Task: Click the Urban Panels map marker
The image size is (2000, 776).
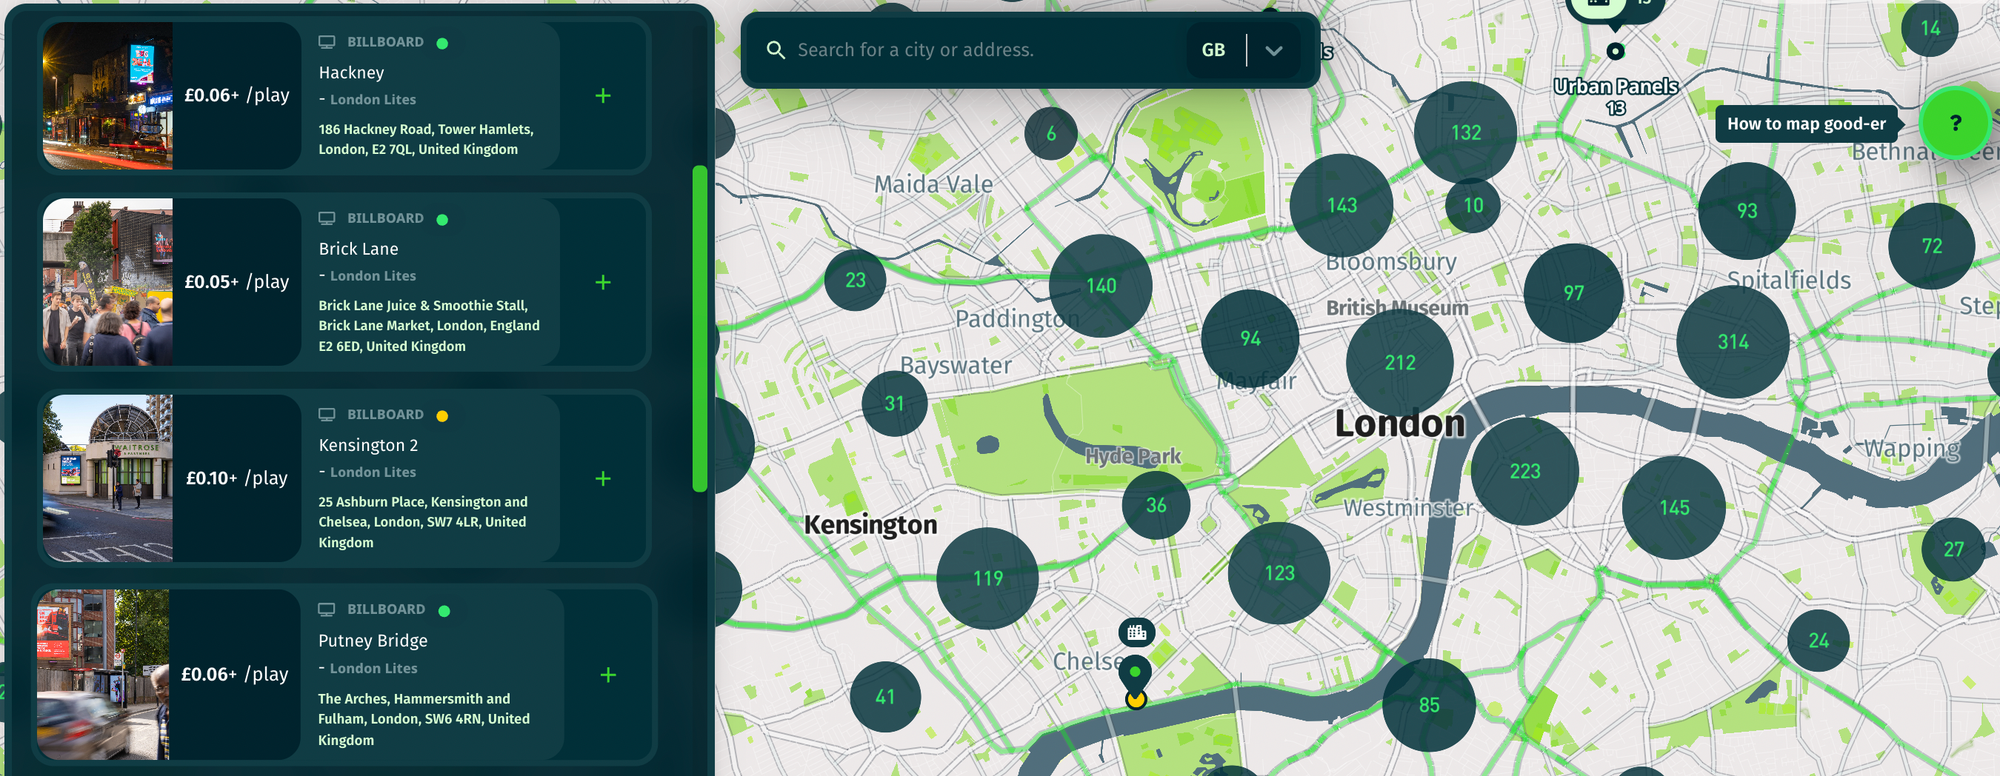Action: point(1615,51)
